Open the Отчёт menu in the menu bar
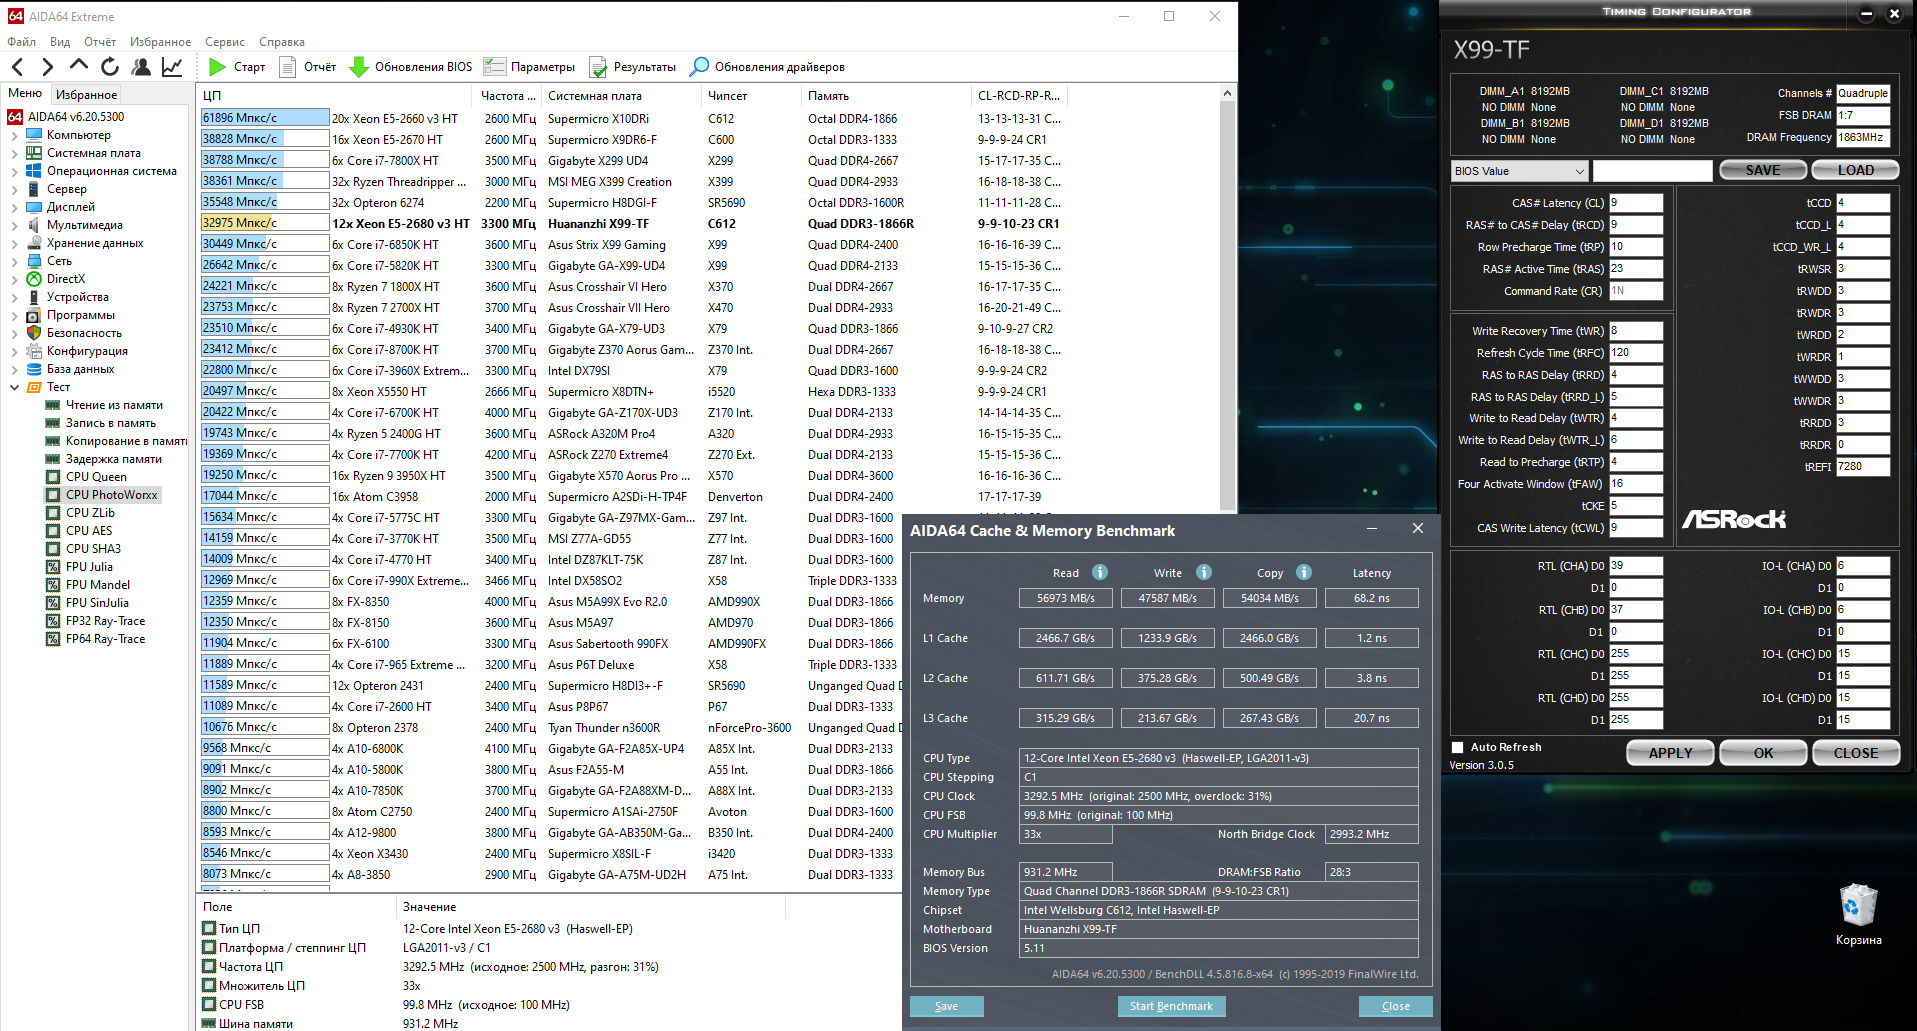 tap(100, 42)
